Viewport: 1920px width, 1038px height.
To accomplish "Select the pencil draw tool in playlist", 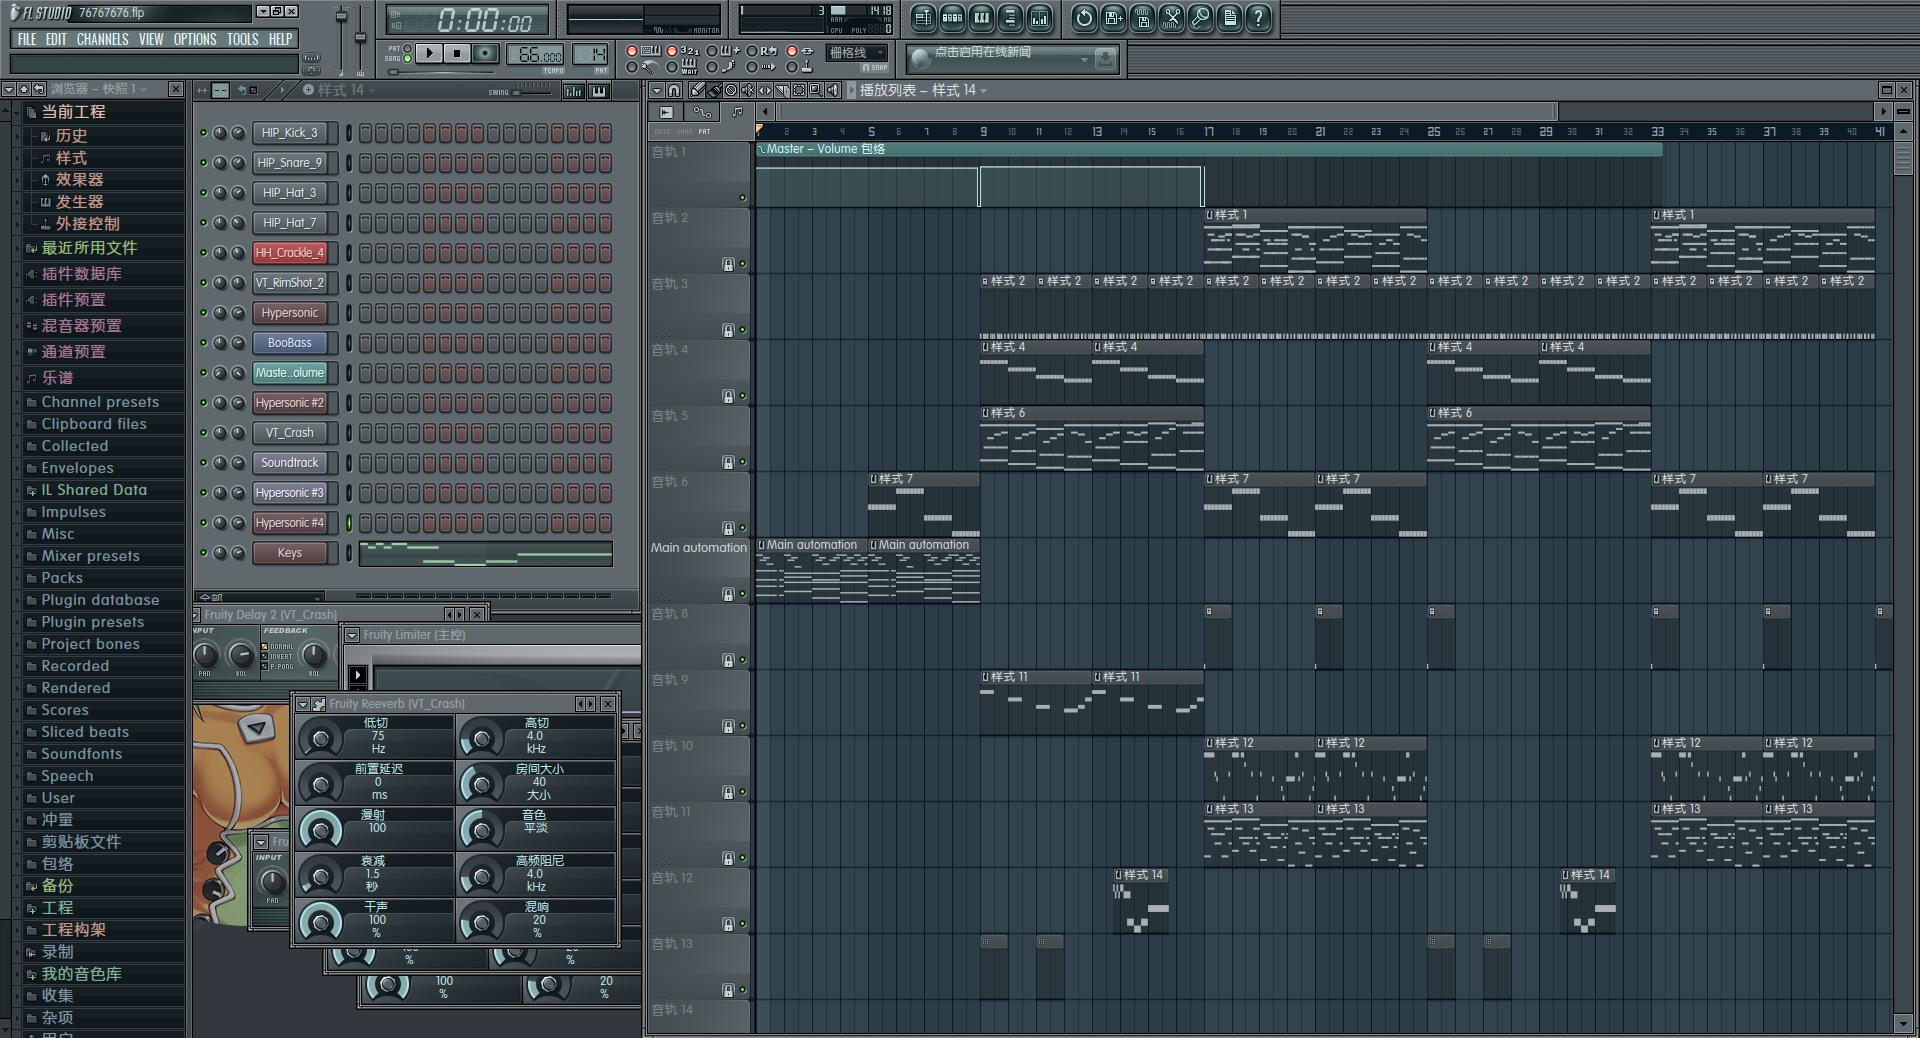I will pos(697,90).
